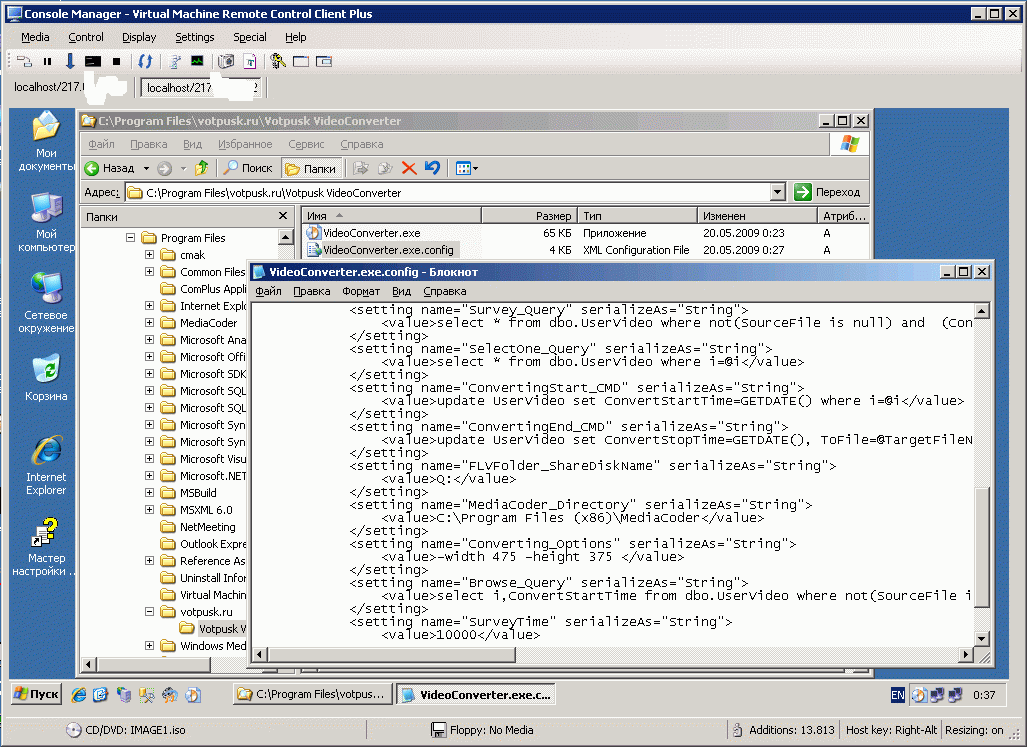This screenshot has width=1027, height=747.
Task: Click Internet Explorer quick launch icon in taskbar
Action: point(79,695)
